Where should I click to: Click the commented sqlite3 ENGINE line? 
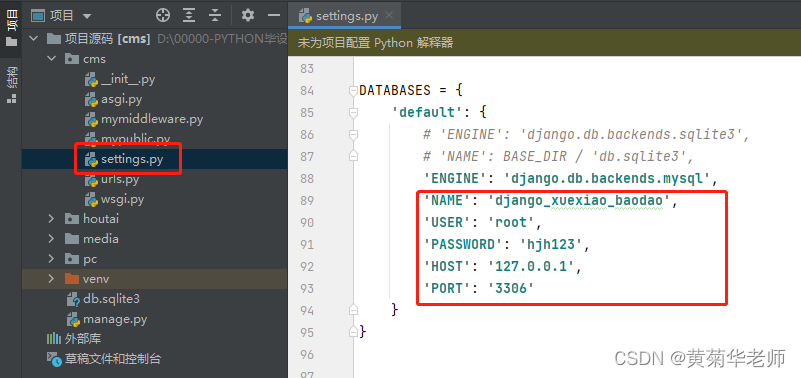click(586, 134)
